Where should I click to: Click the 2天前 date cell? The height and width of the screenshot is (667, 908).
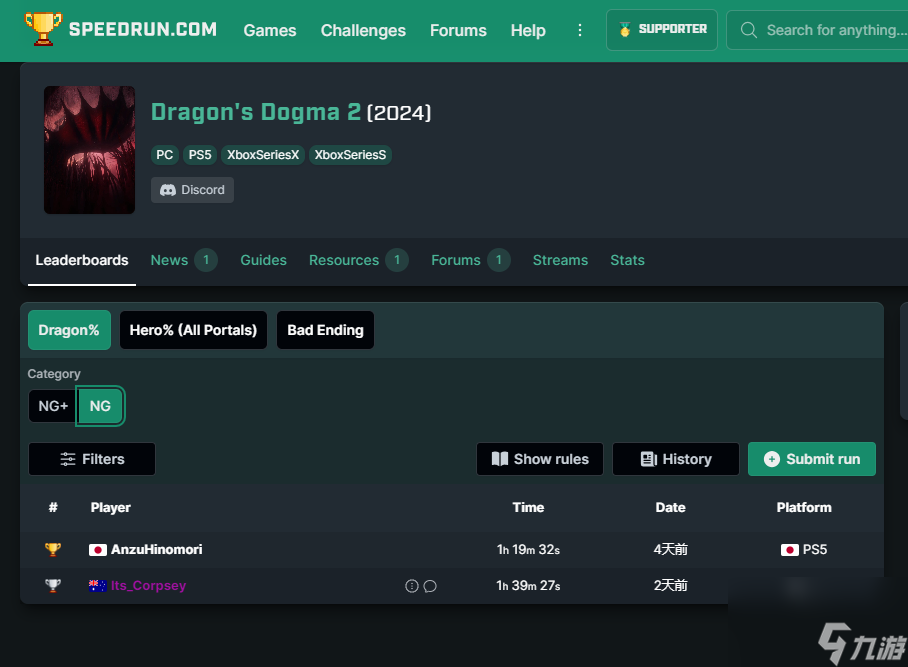(671, 585)
